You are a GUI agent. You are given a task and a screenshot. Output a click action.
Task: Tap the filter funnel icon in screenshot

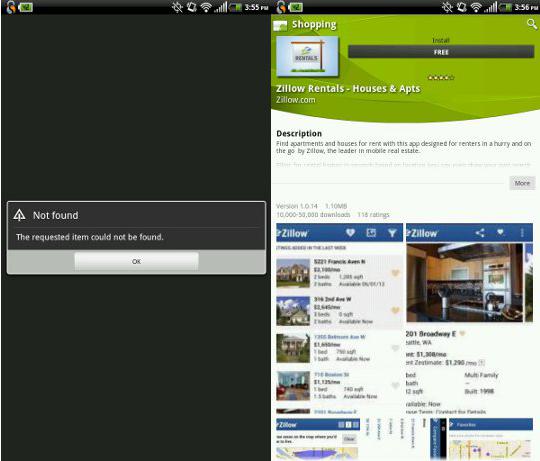coord(392,233)
